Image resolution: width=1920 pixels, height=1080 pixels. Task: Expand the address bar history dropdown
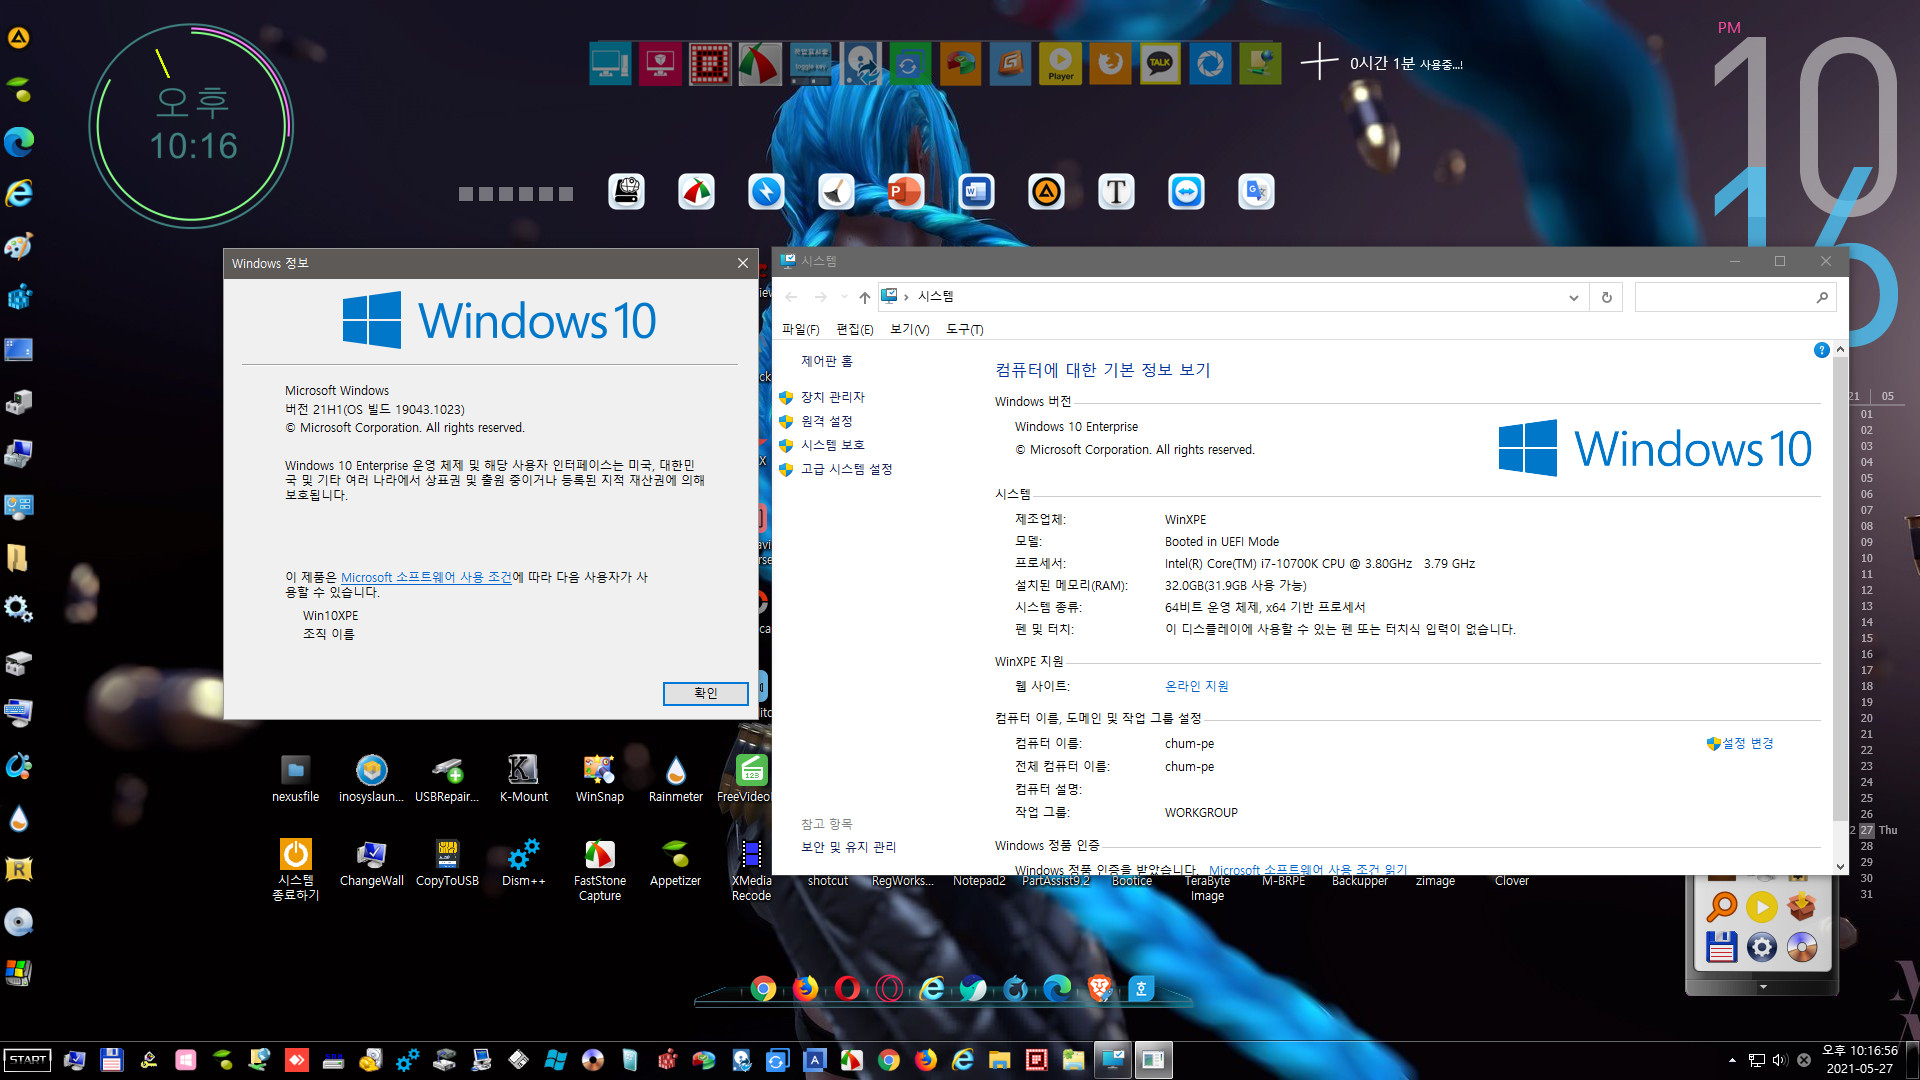[1573, 297]
